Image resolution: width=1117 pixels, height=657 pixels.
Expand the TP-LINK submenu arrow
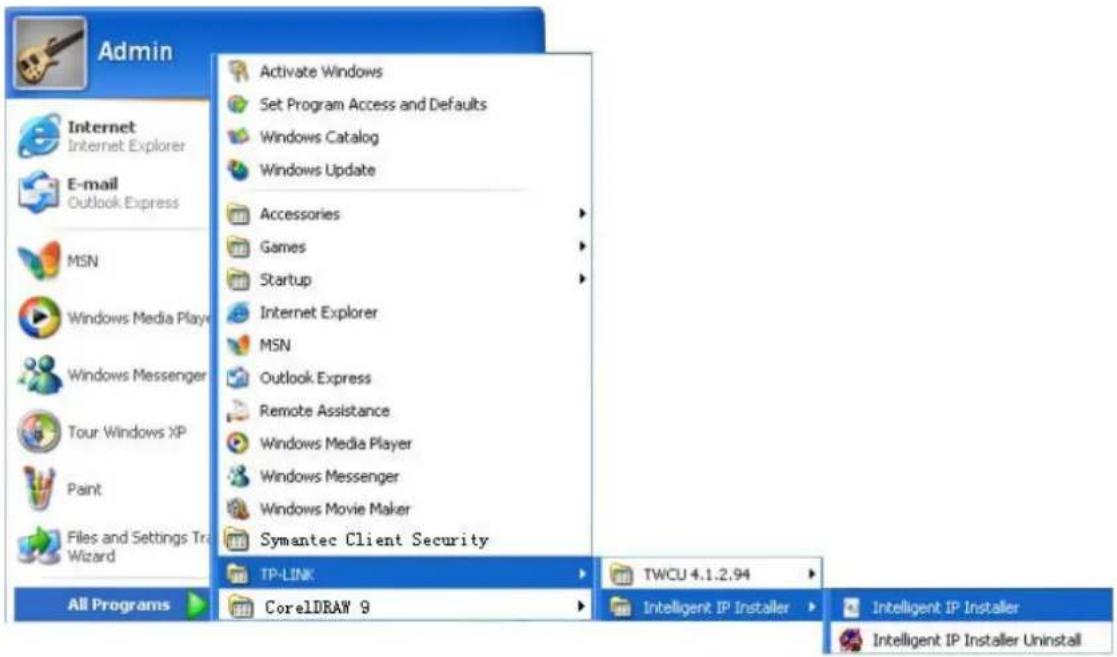582,574
